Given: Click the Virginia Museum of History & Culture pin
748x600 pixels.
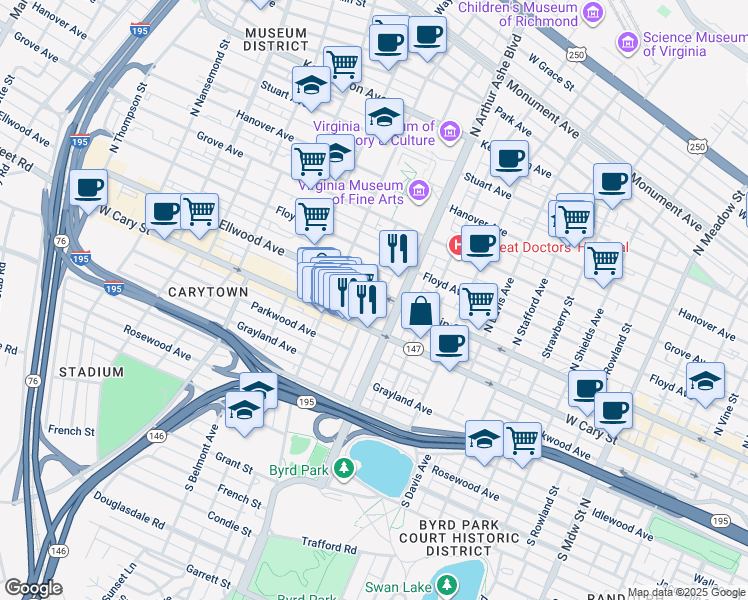Looking at the screenshot, I should click(x=450, y=131).
